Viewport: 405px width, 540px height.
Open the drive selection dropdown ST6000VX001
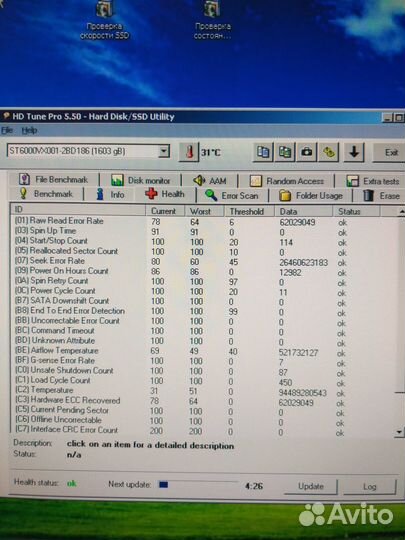click(88, 151)
